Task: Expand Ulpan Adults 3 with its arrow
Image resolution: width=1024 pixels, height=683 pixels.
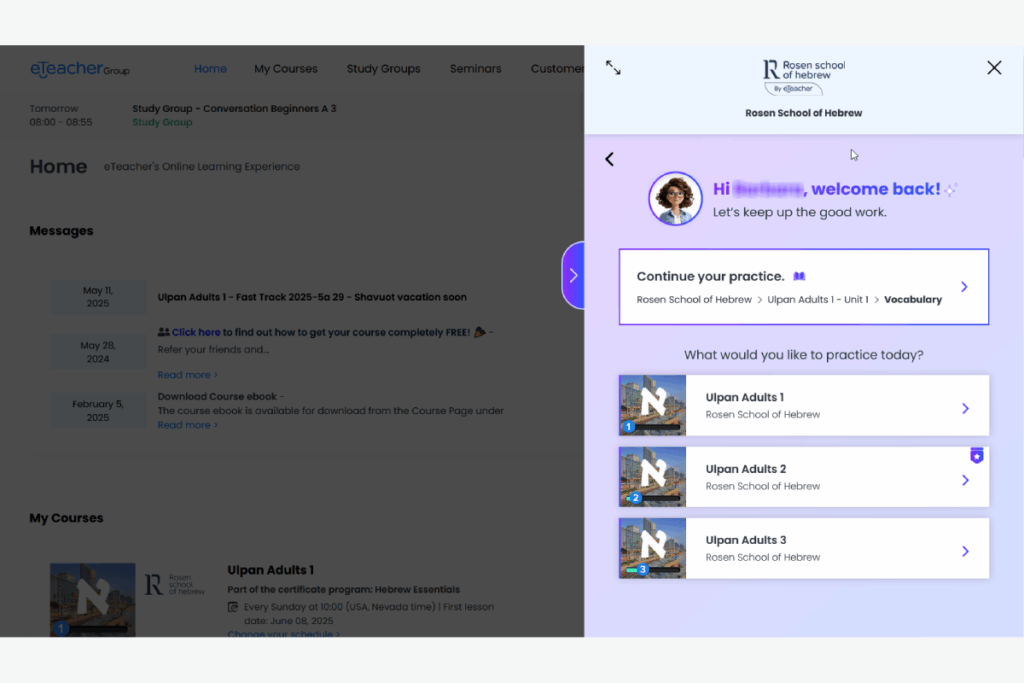Action: 965,551
